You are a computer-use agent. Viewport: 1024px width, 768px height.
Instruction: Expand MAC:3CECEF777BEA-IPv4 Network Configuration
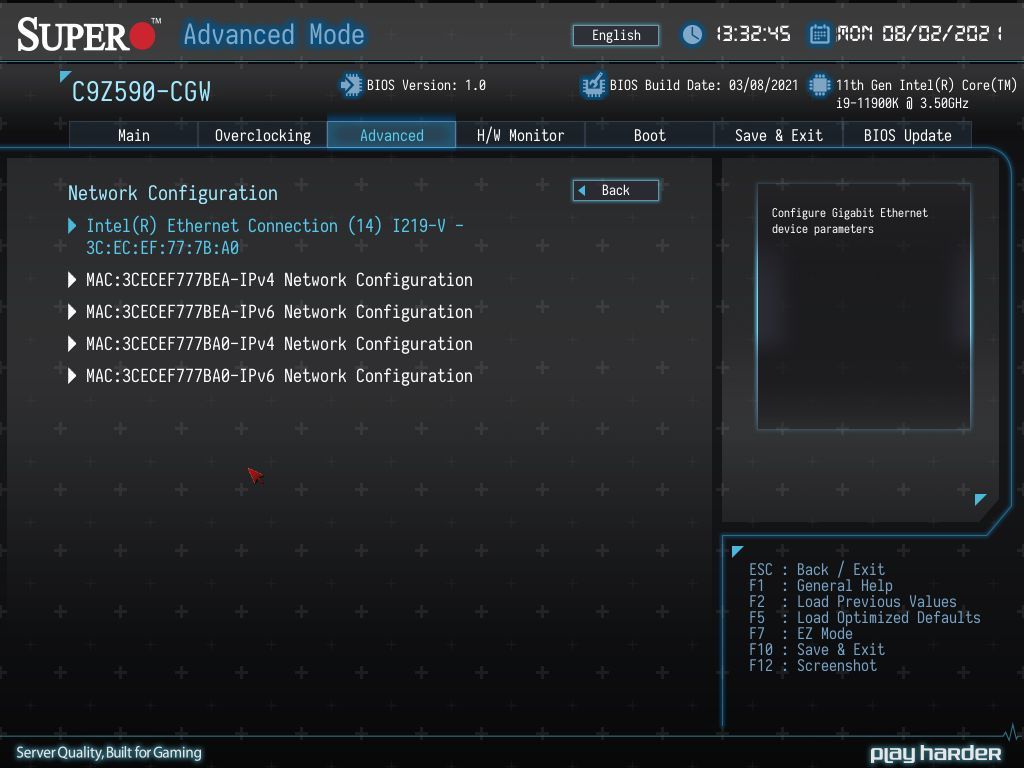(x=270, y=280)
